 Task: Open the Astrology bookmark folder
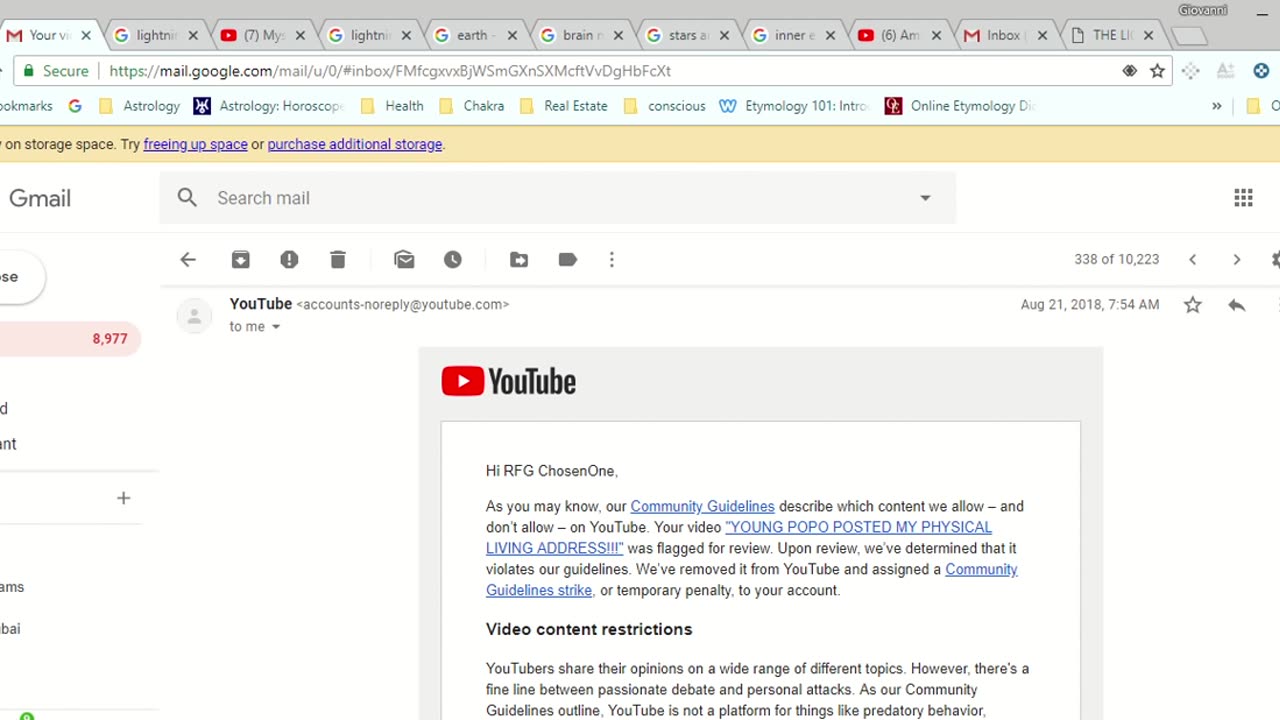pos(140,106)
